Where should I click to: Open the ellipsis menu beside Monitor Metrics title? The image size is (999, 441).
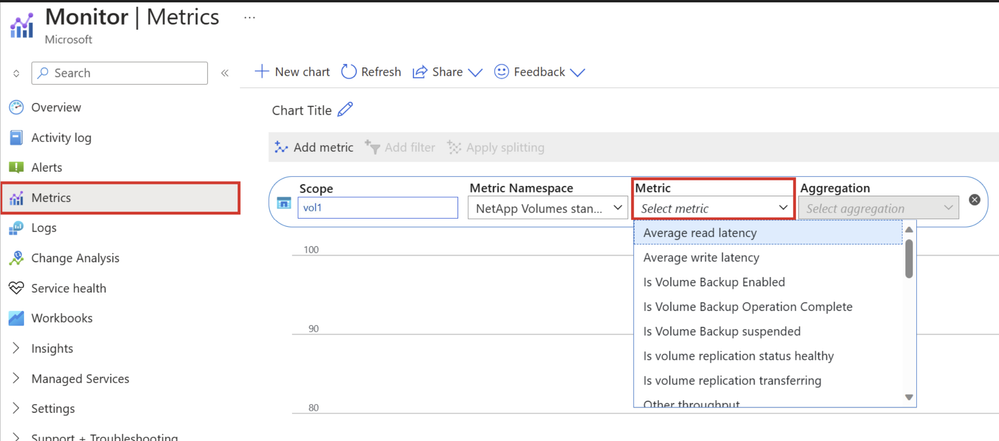click(250, 18)
